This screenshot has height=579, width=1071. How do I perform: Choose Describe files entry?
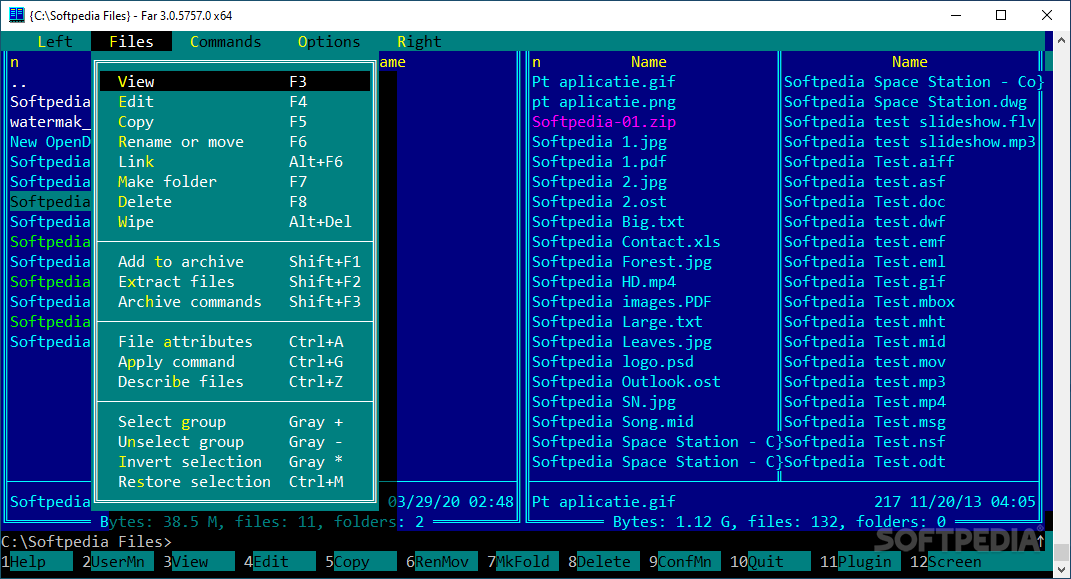(235, 382)
